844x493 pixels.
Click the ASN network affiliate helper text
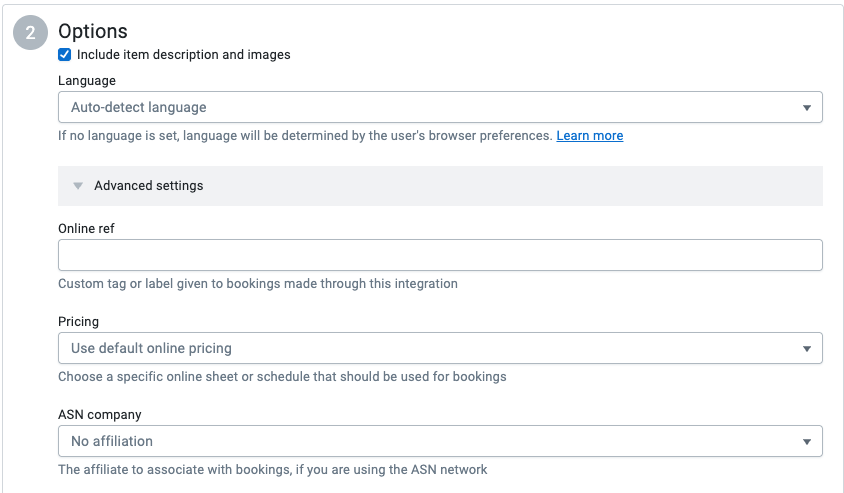272,469
